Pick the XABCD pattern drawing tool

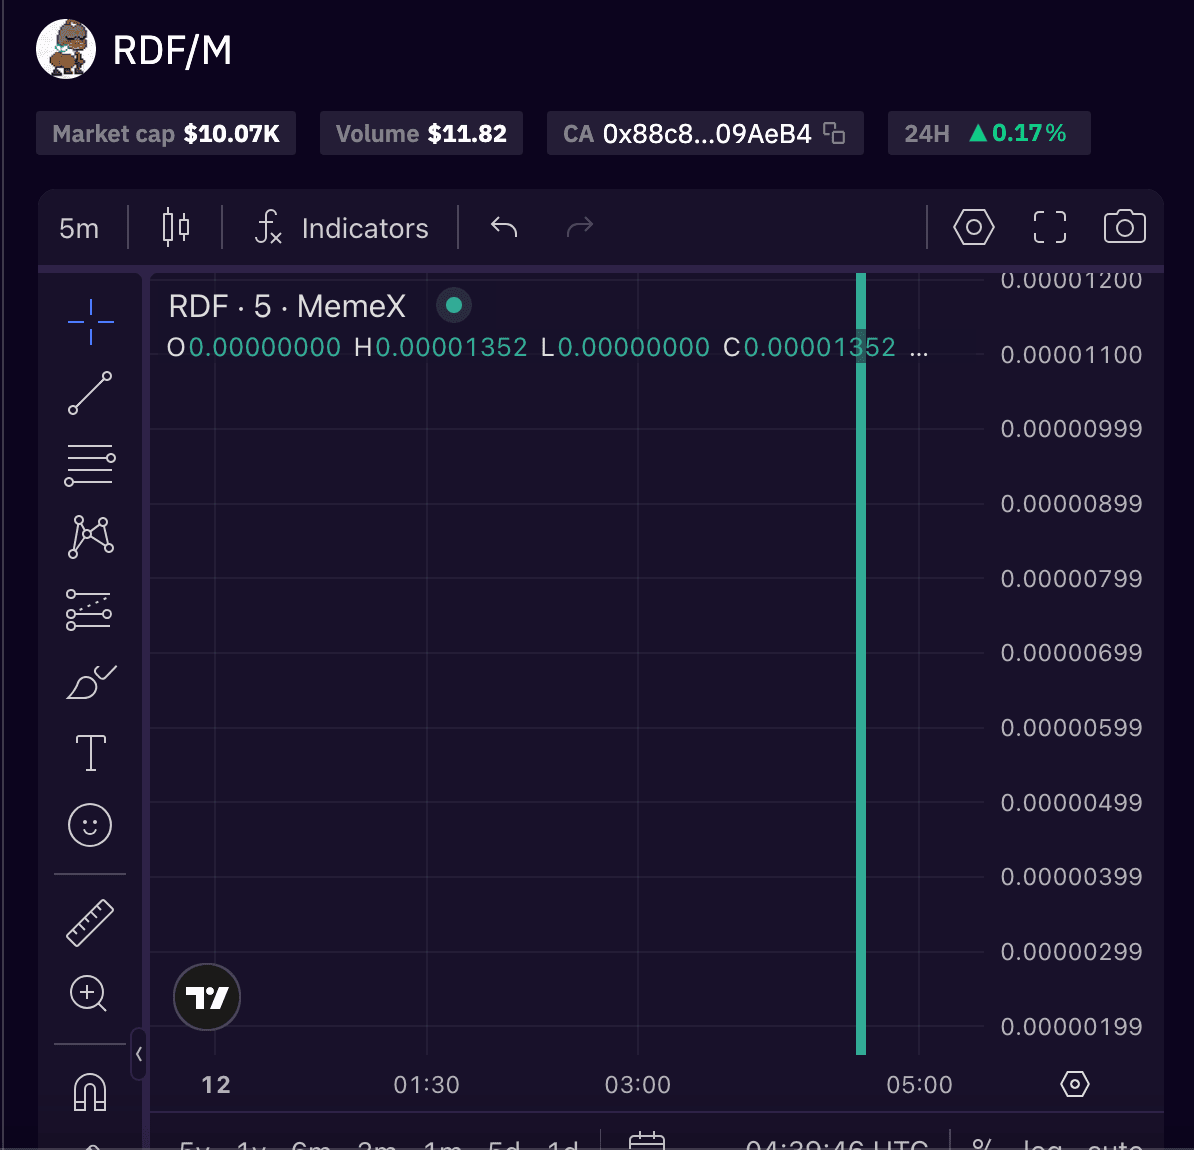coord(90,536)
